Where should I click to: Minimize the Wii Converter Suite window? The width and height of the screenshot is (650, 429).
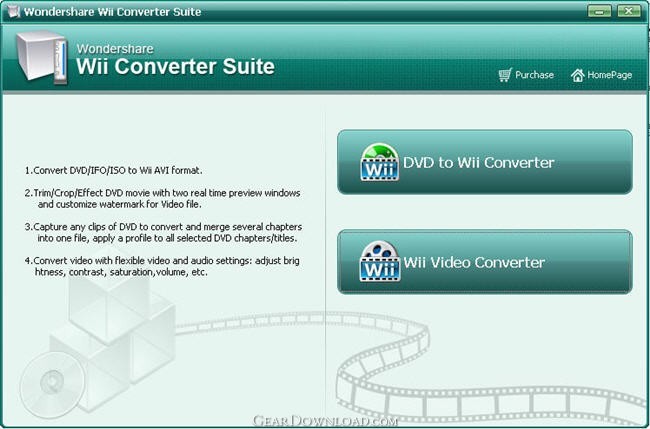599,11
